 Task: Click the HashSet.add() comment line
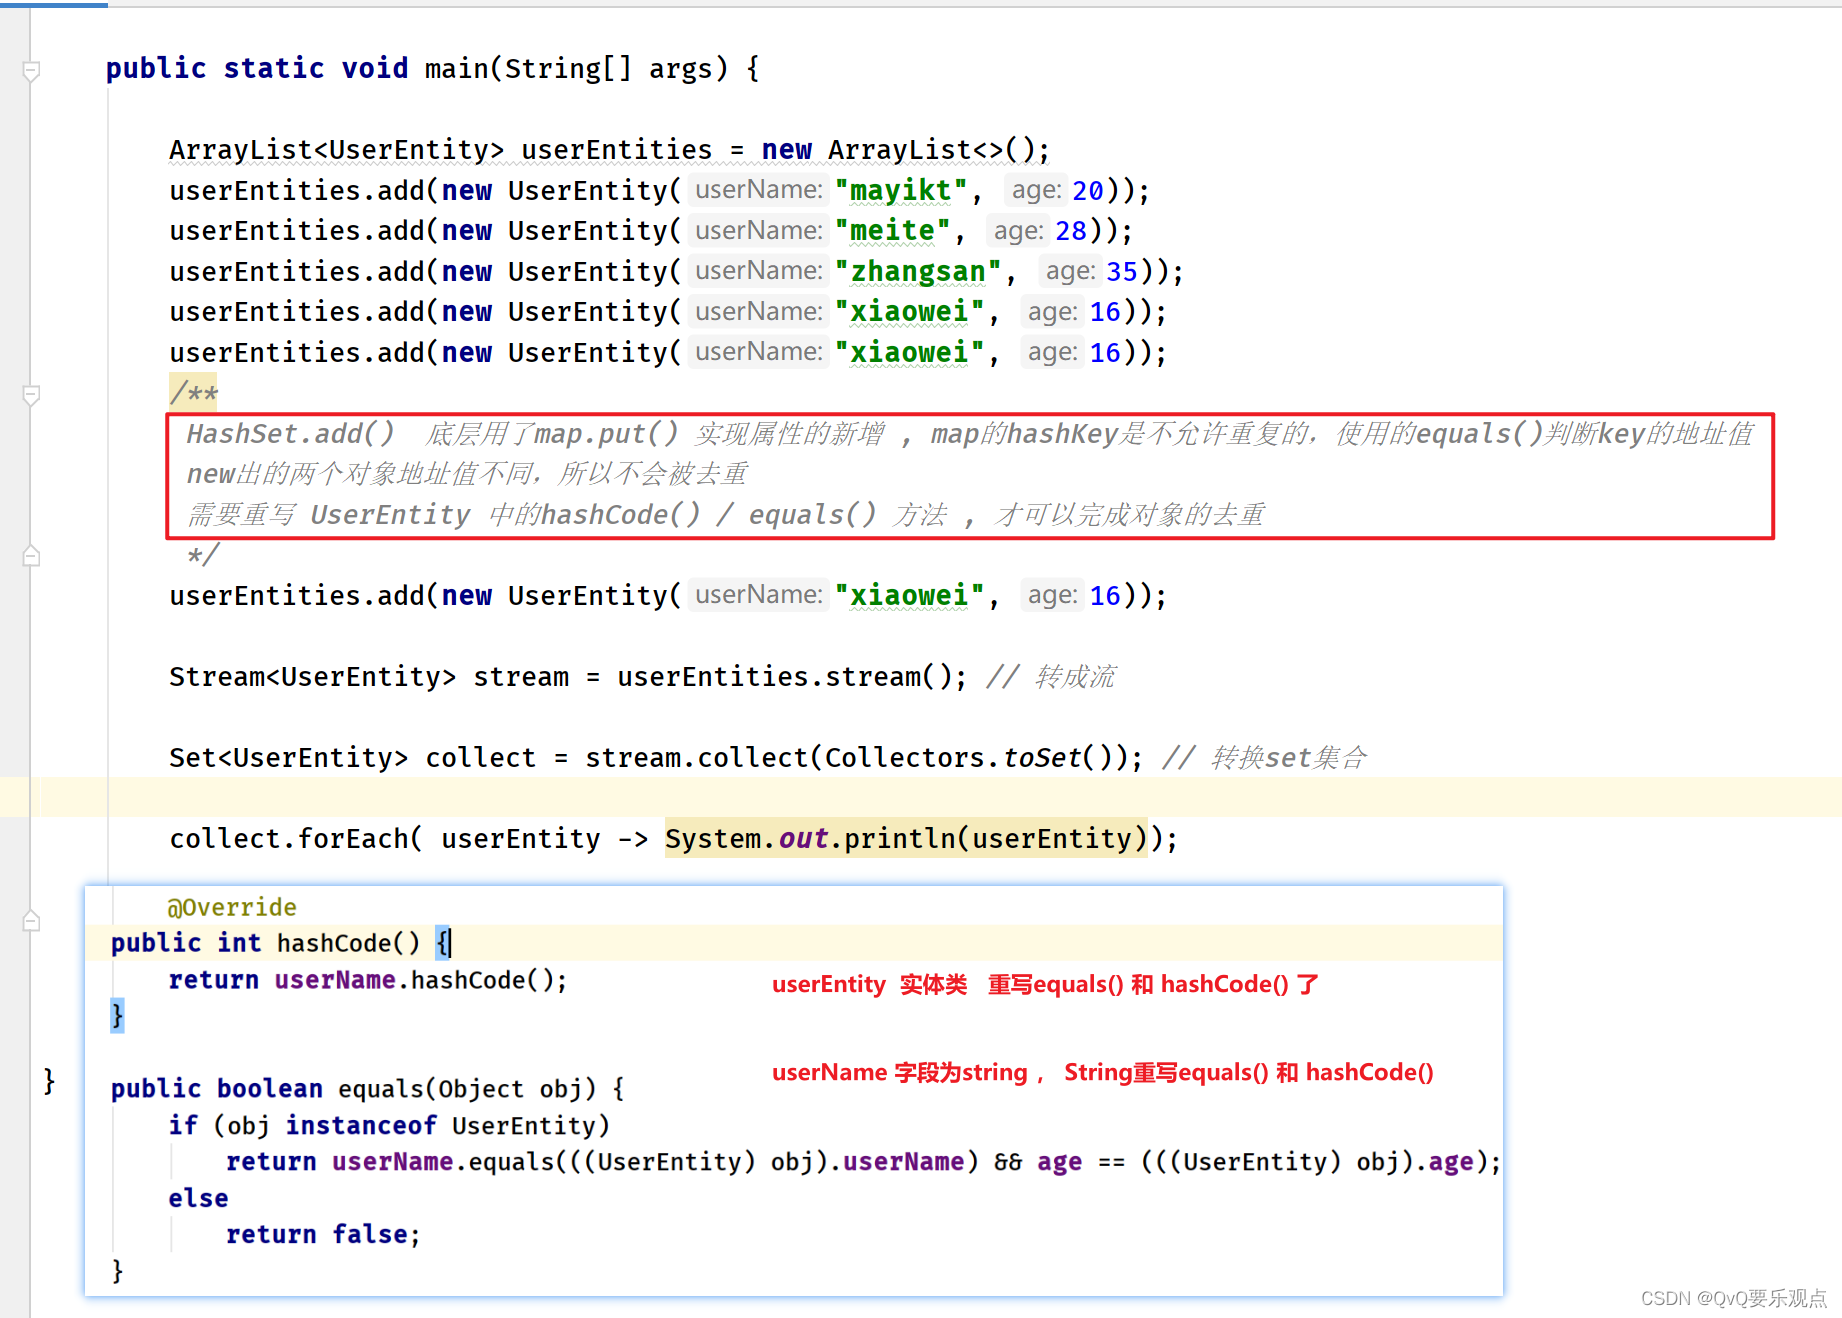coord(969,434)
